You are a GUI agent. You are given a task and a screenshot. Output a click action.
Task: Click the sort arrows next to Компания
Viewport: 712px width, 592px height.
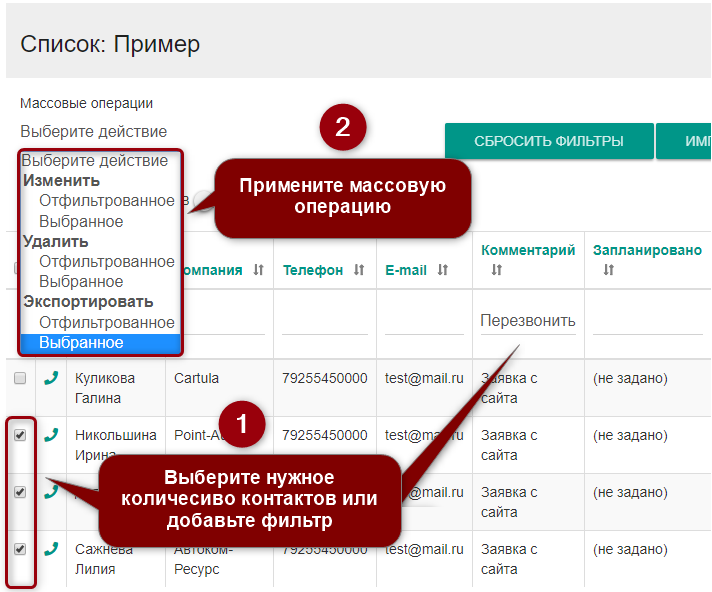[x=258, y=270]
